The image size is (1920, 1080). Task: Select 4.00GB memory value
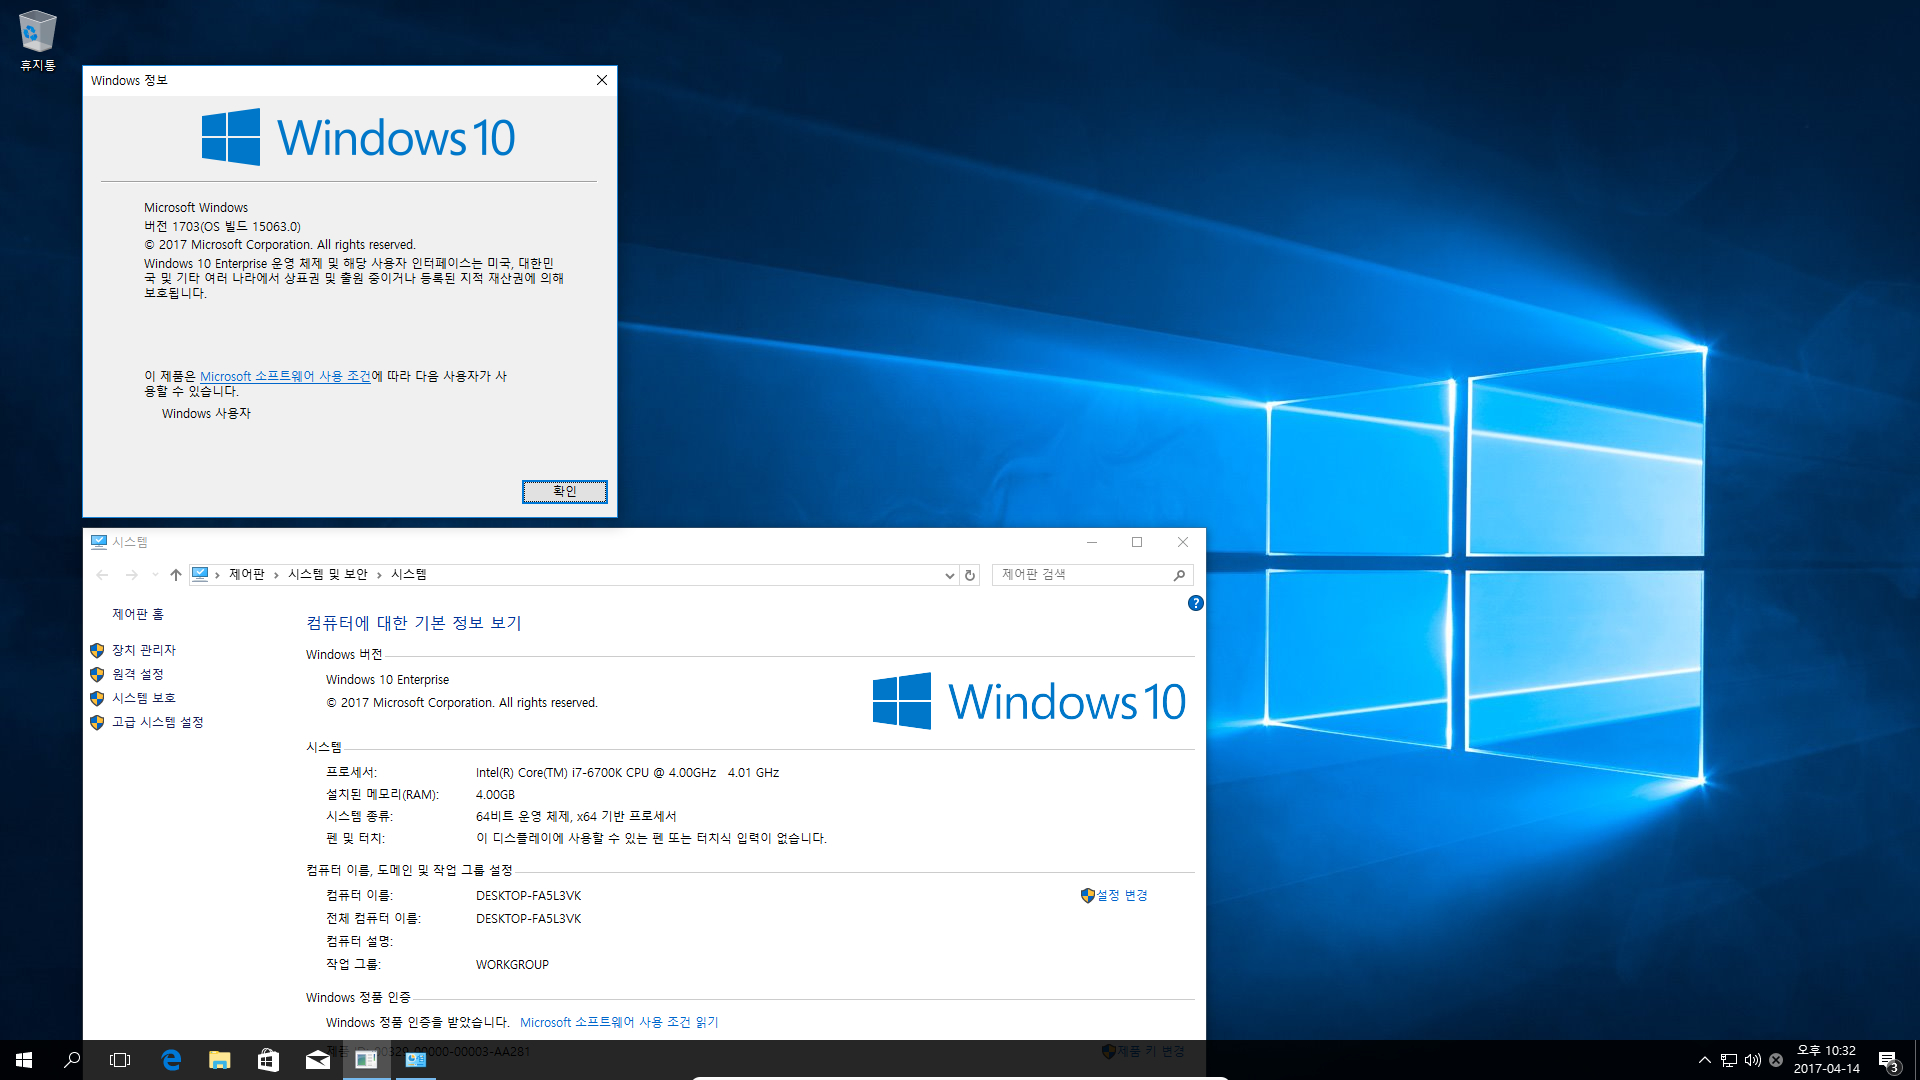coord(495,794)
